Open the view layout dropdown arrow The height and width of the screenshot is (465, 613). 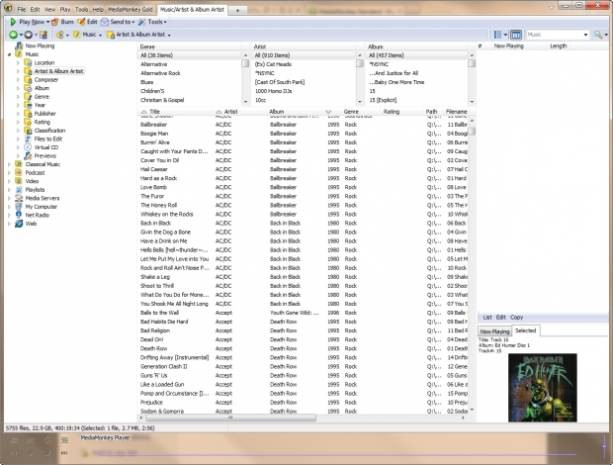coord(505,35)
